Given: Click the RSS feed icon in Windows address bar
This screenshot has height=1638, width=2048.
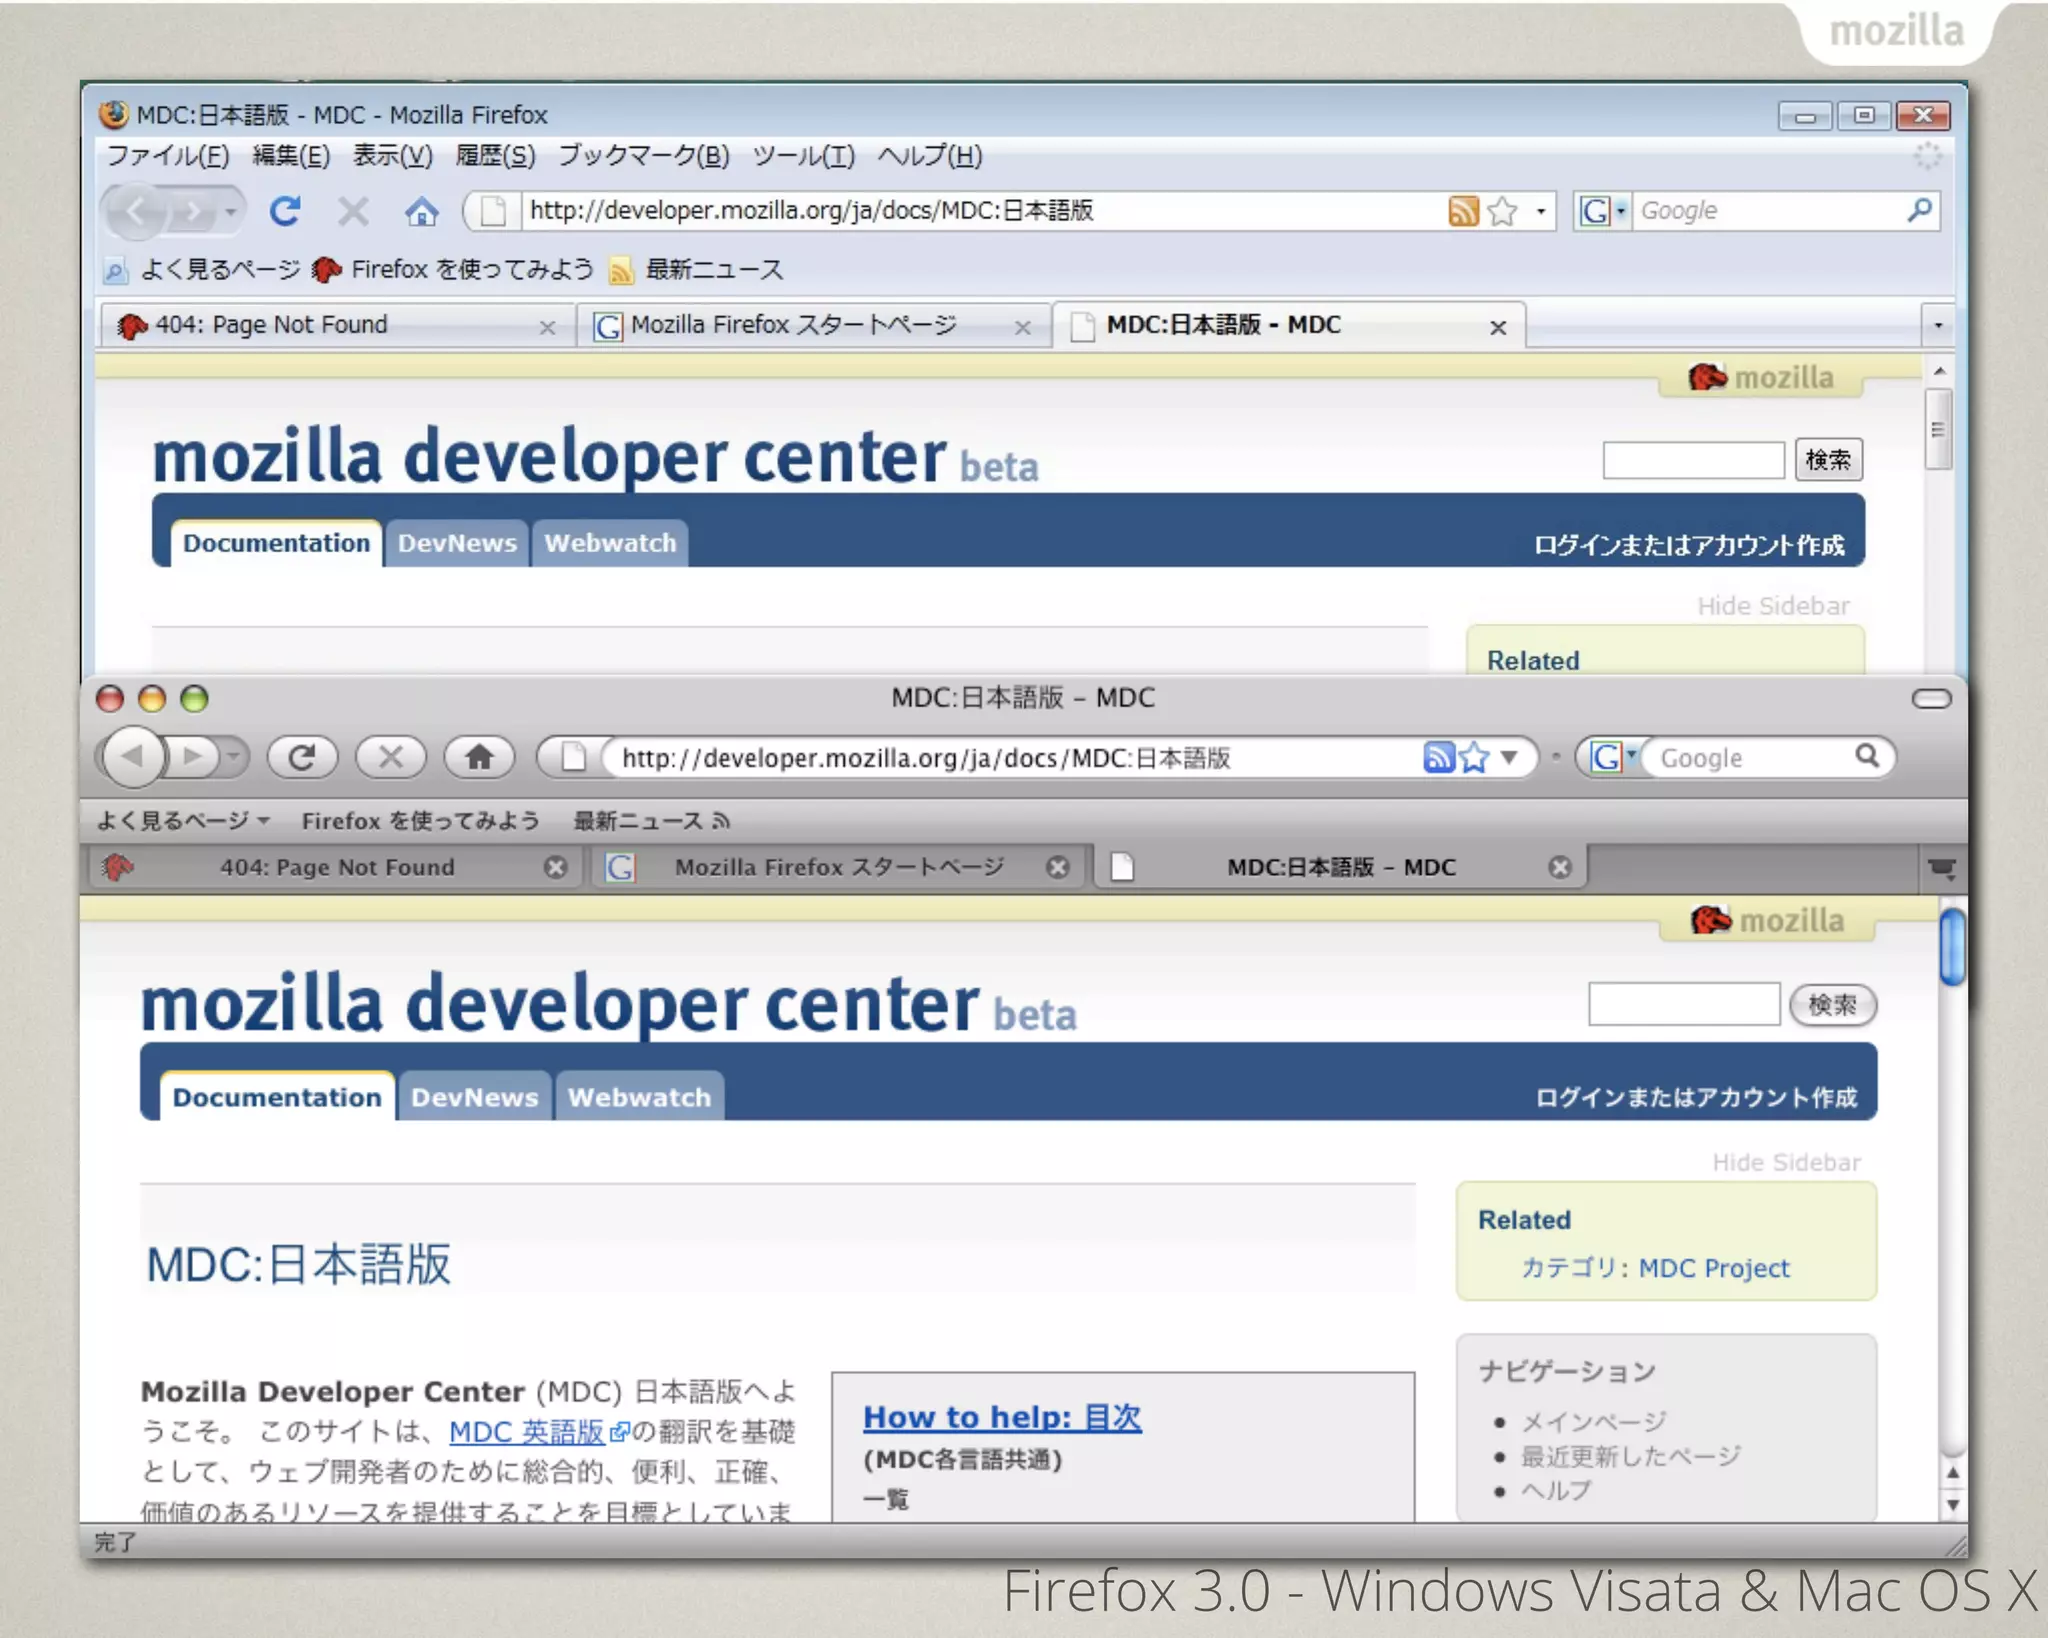Looking at the screenshot, I should pyautogui.click(x=1463, y=211).
